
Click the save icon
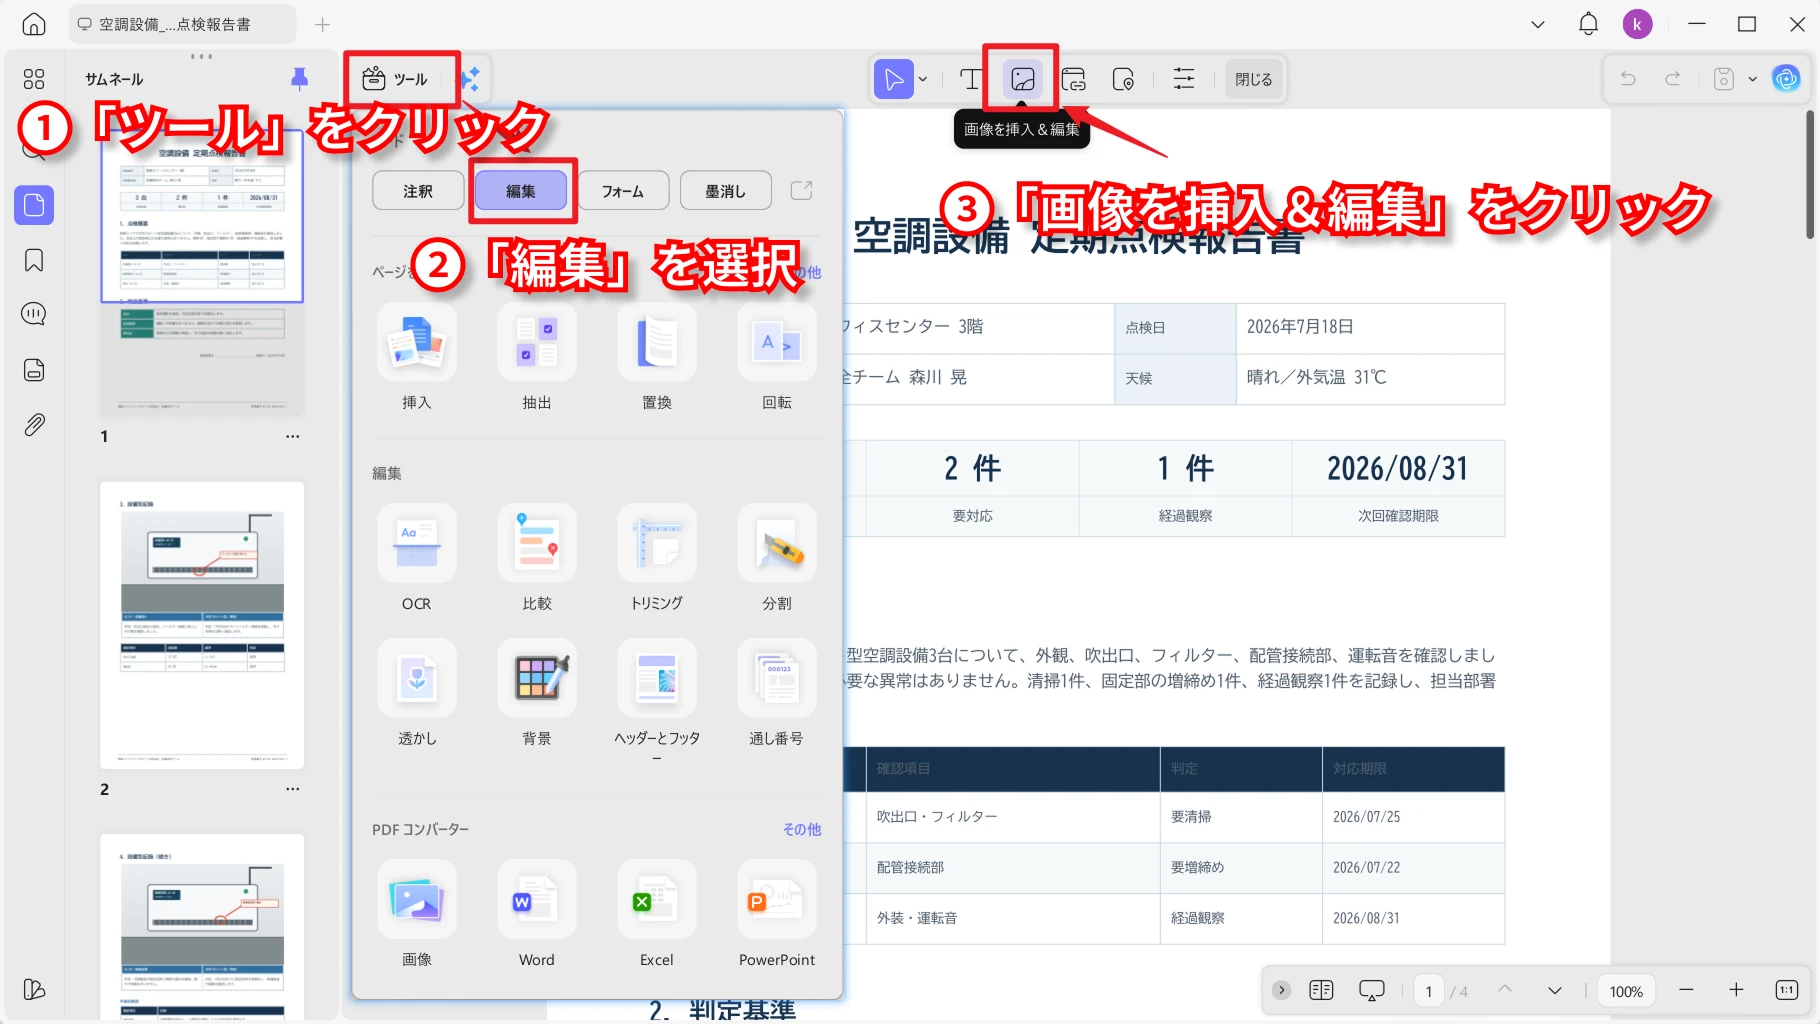pos(1724,79)
